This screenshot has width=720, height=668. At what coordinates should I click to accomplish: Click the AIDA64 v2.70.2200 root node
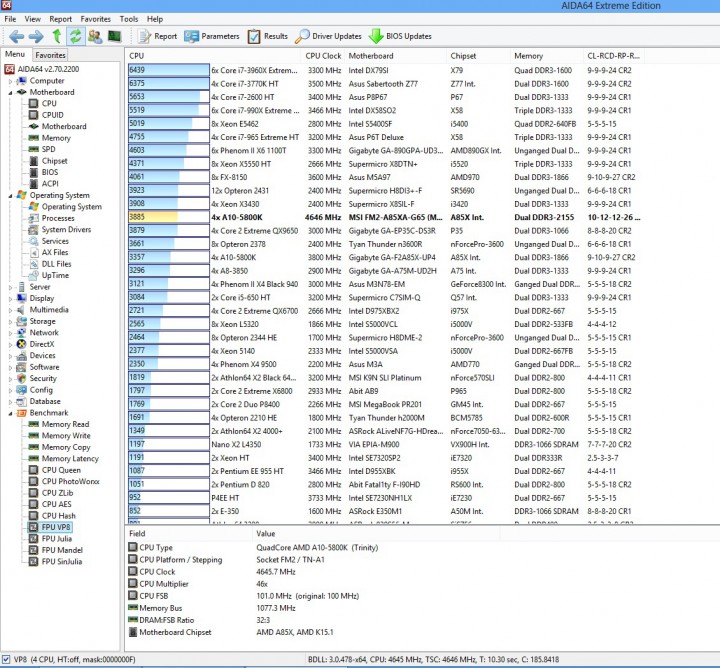[x=42, y=69]
